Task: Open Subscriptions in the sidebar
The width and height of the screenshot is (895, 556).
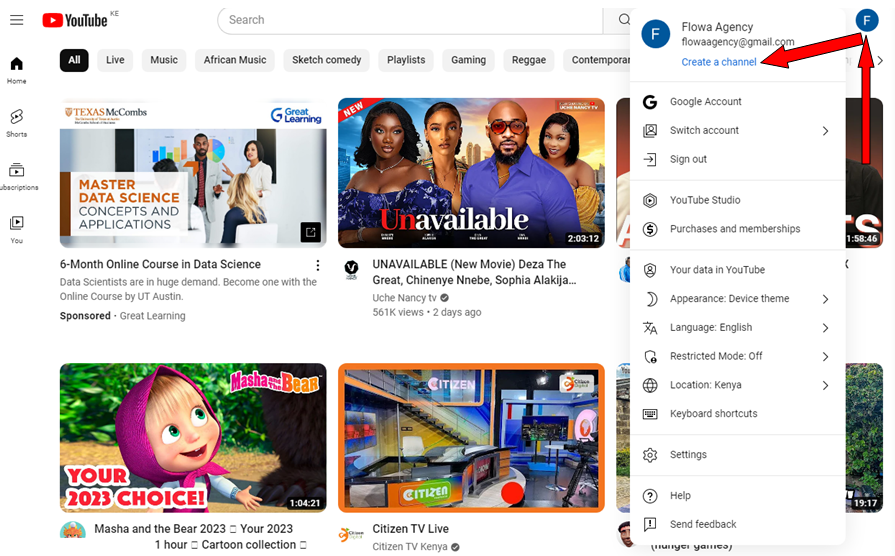Action: [16, 176]
